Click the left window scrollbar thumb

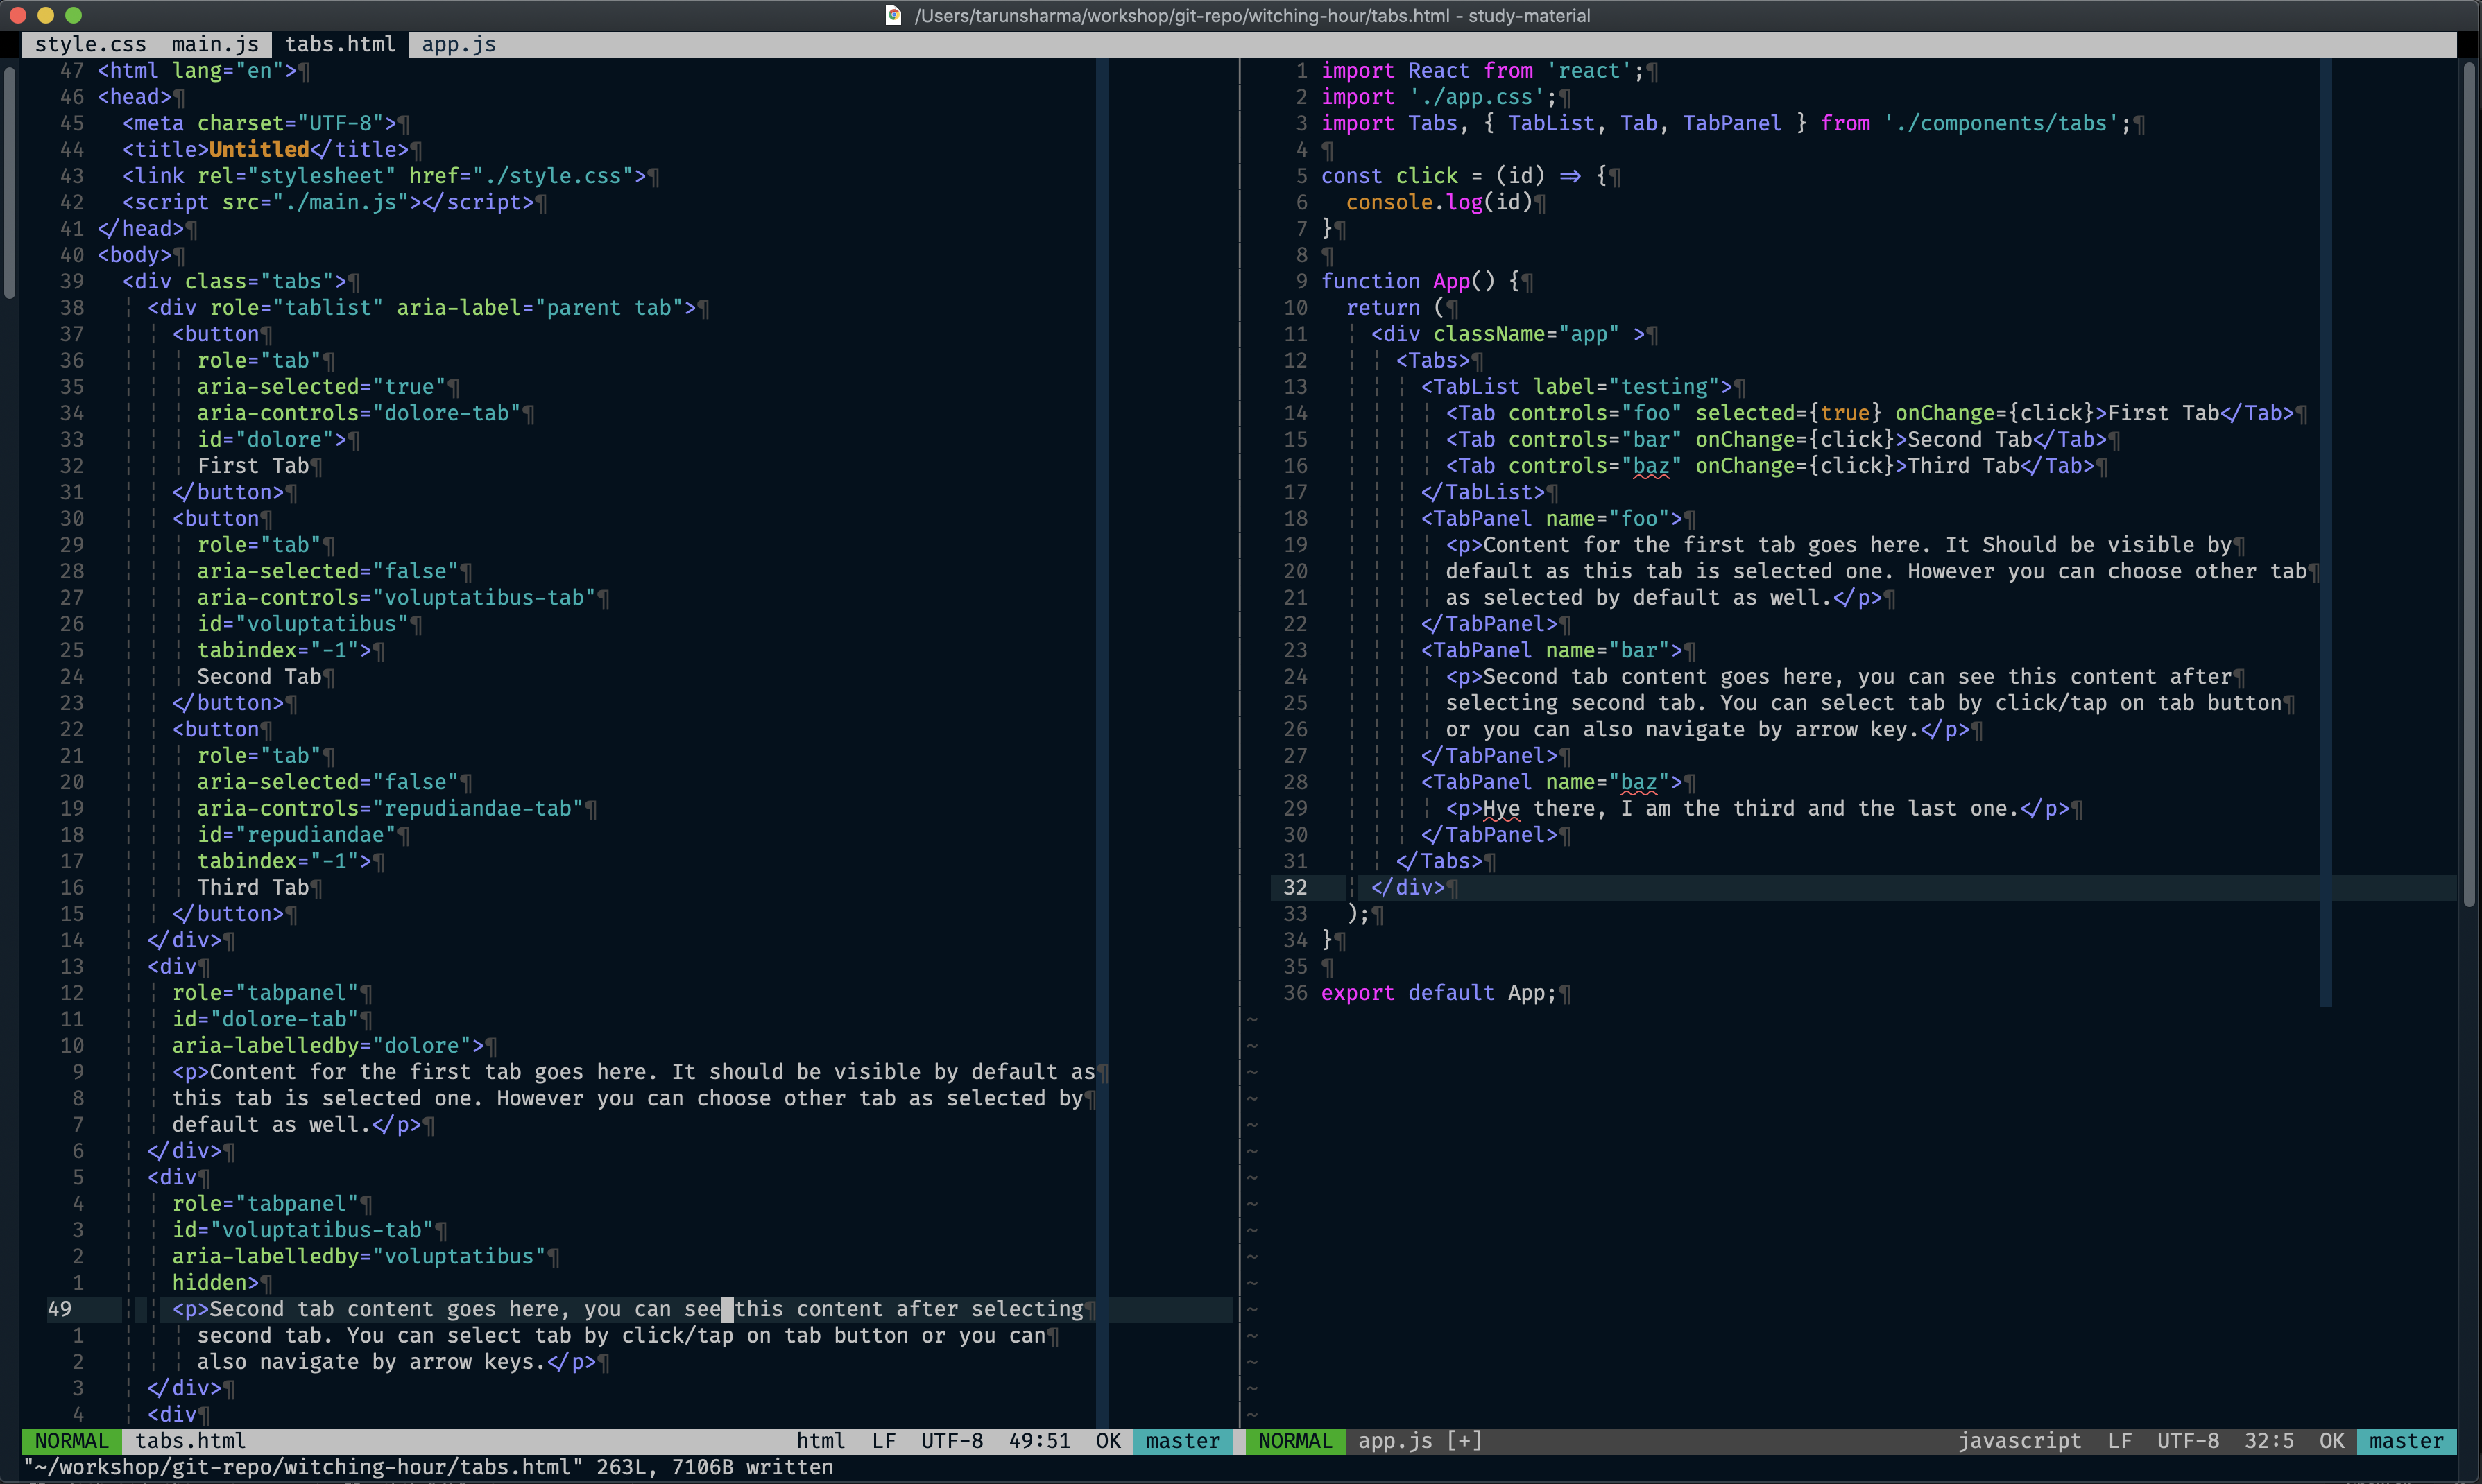[10, 183]
